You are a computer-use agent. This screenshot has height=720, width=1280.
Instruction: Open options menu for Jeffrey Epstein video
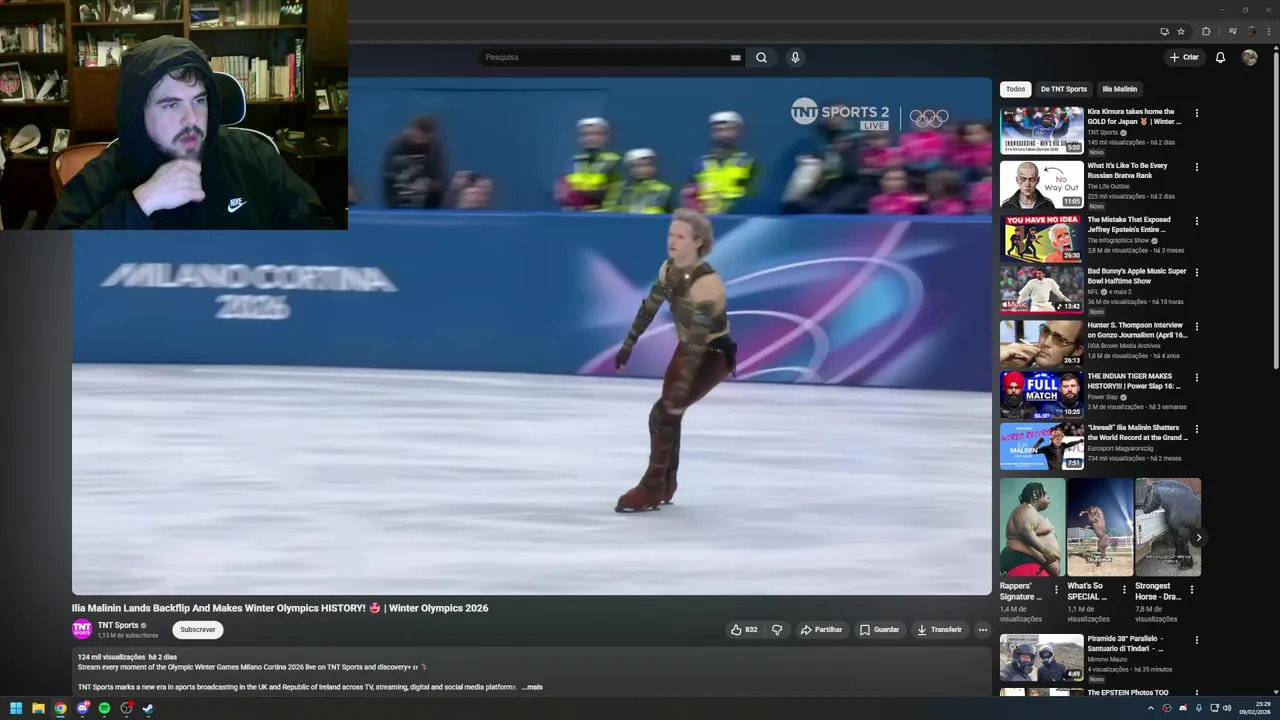1196,221
